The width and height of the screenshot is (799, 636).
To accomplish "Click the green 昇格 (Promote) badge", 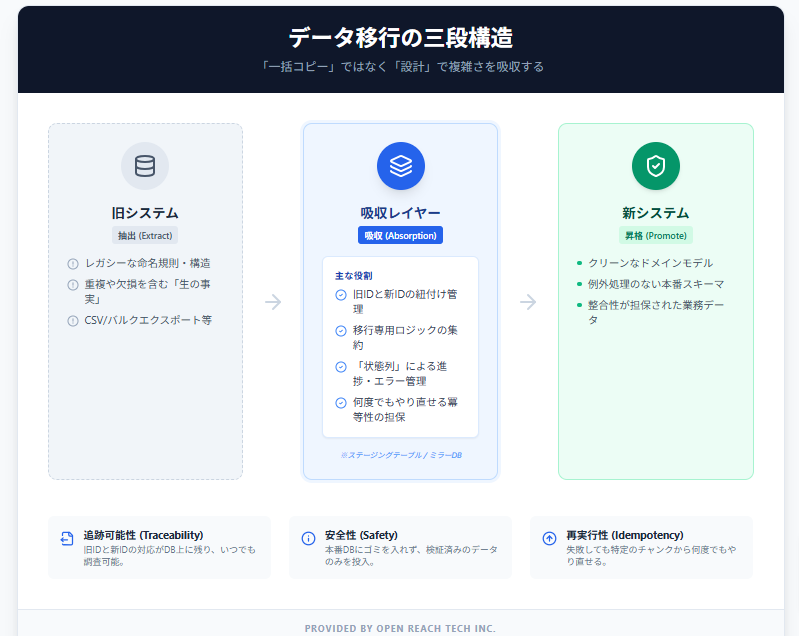I will click(x=655, y=236).
